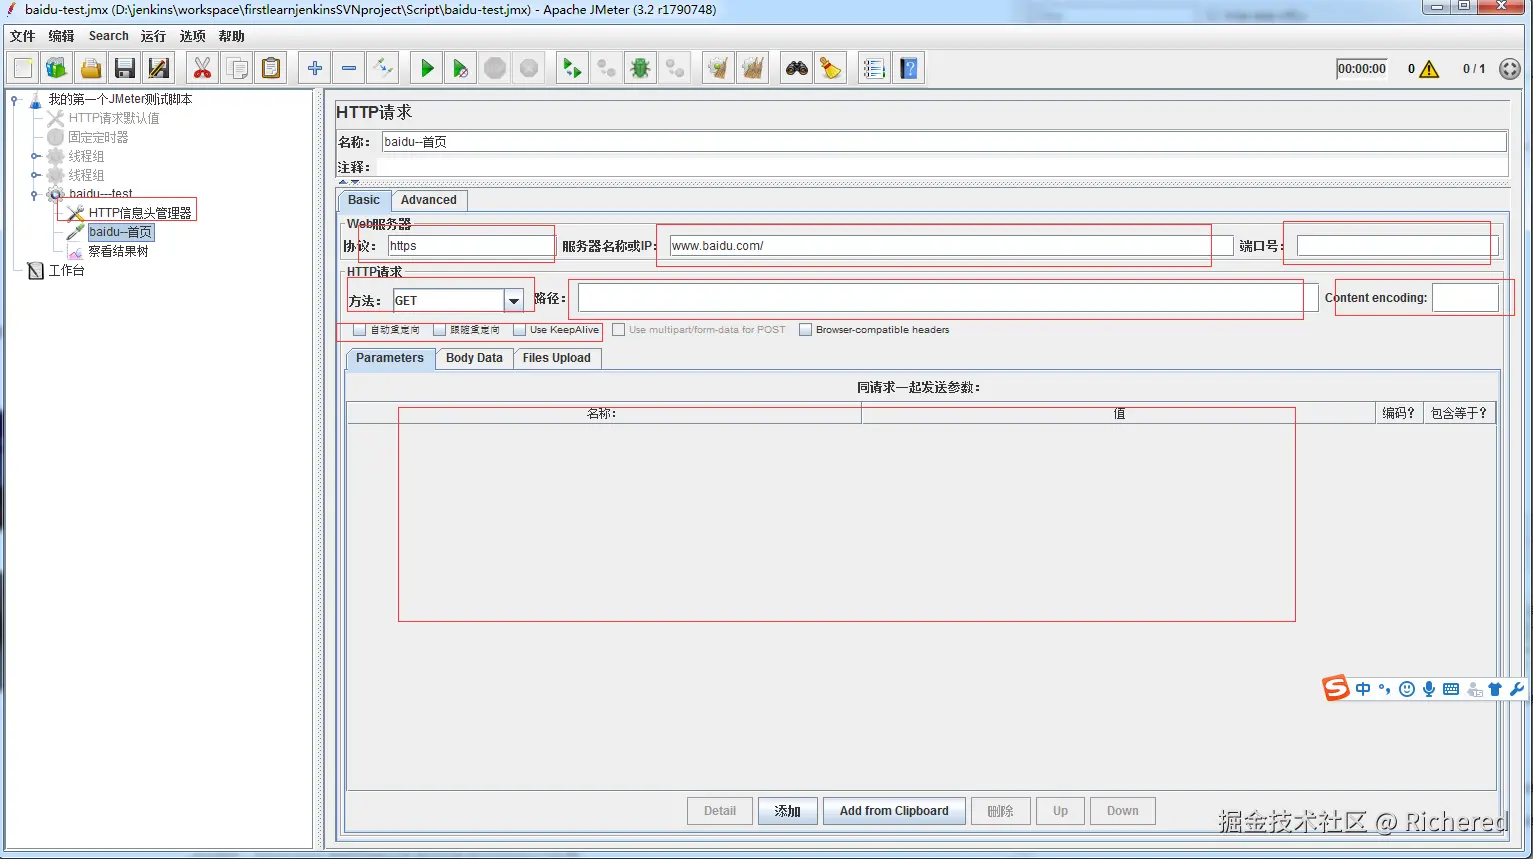Open the 运行 menu

[153, 36]
